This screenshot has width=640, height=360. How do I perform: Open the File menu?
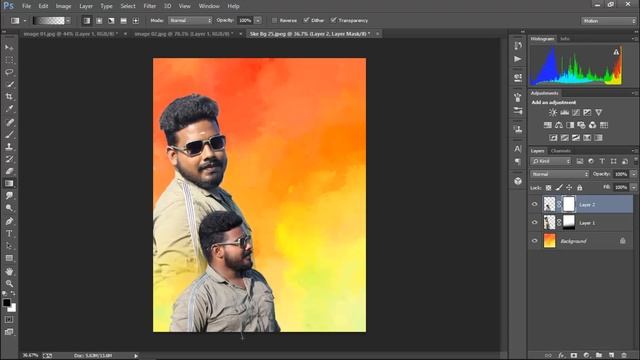pyautogui.click(x=27, y=6)
